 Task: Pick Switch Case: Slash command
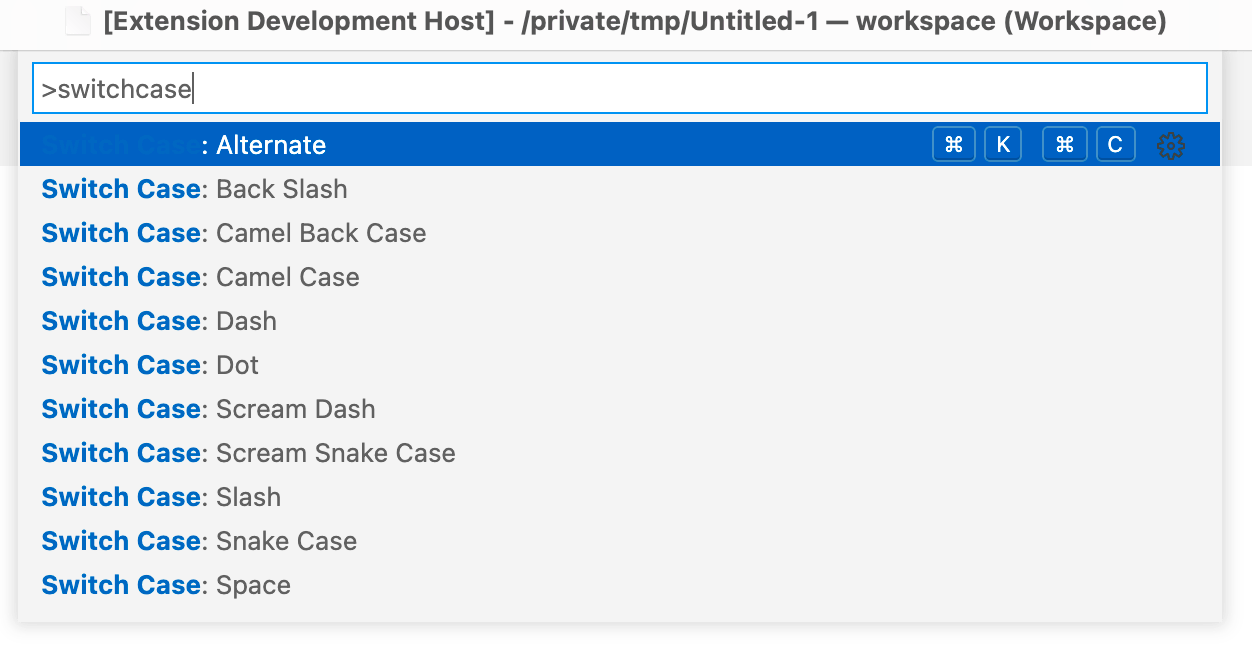[x=620, y=497]
